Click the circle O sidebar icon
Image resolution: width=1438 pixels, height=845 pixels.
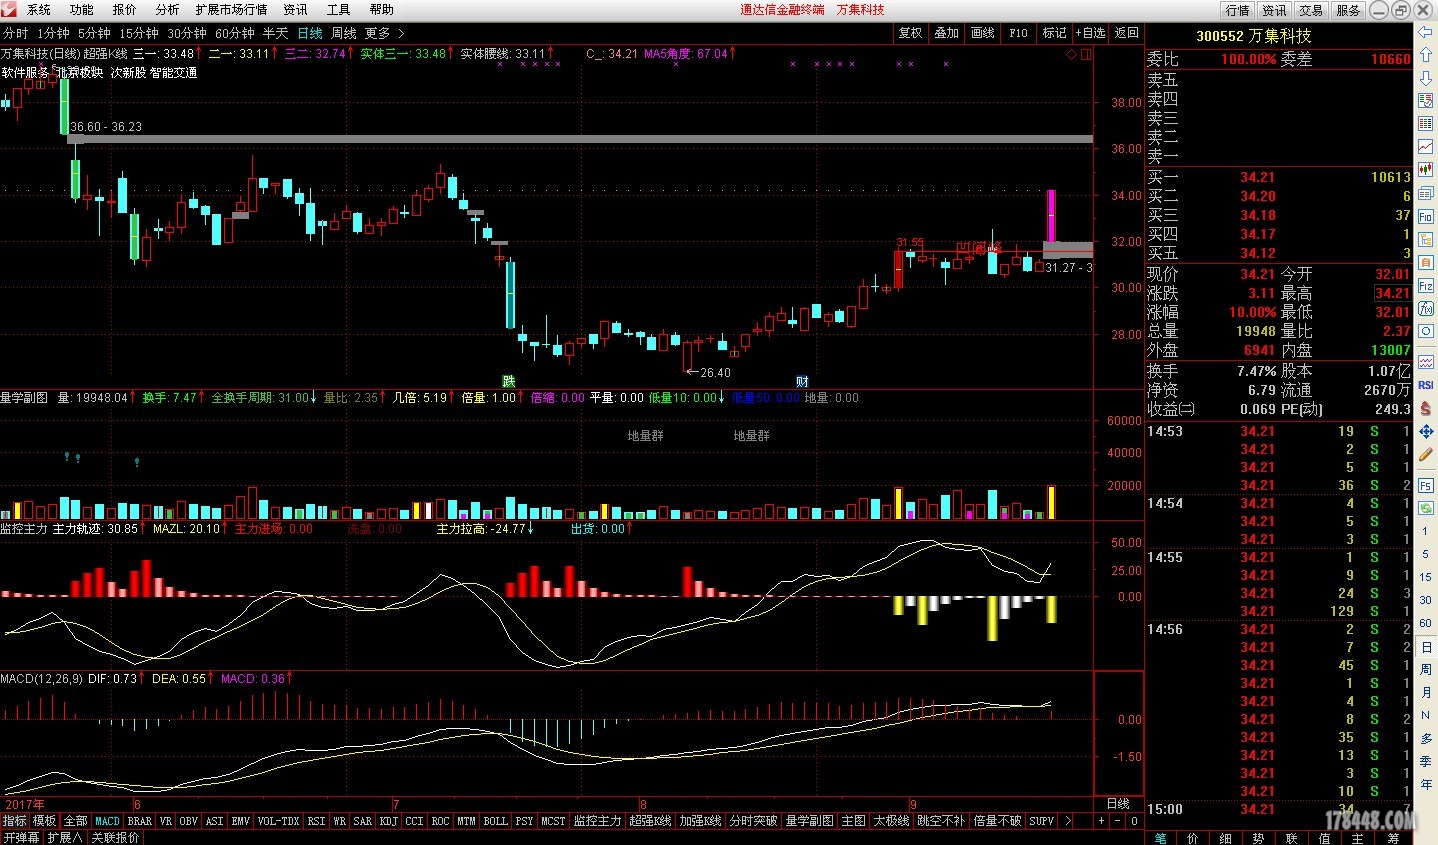tap(1426, 331)
